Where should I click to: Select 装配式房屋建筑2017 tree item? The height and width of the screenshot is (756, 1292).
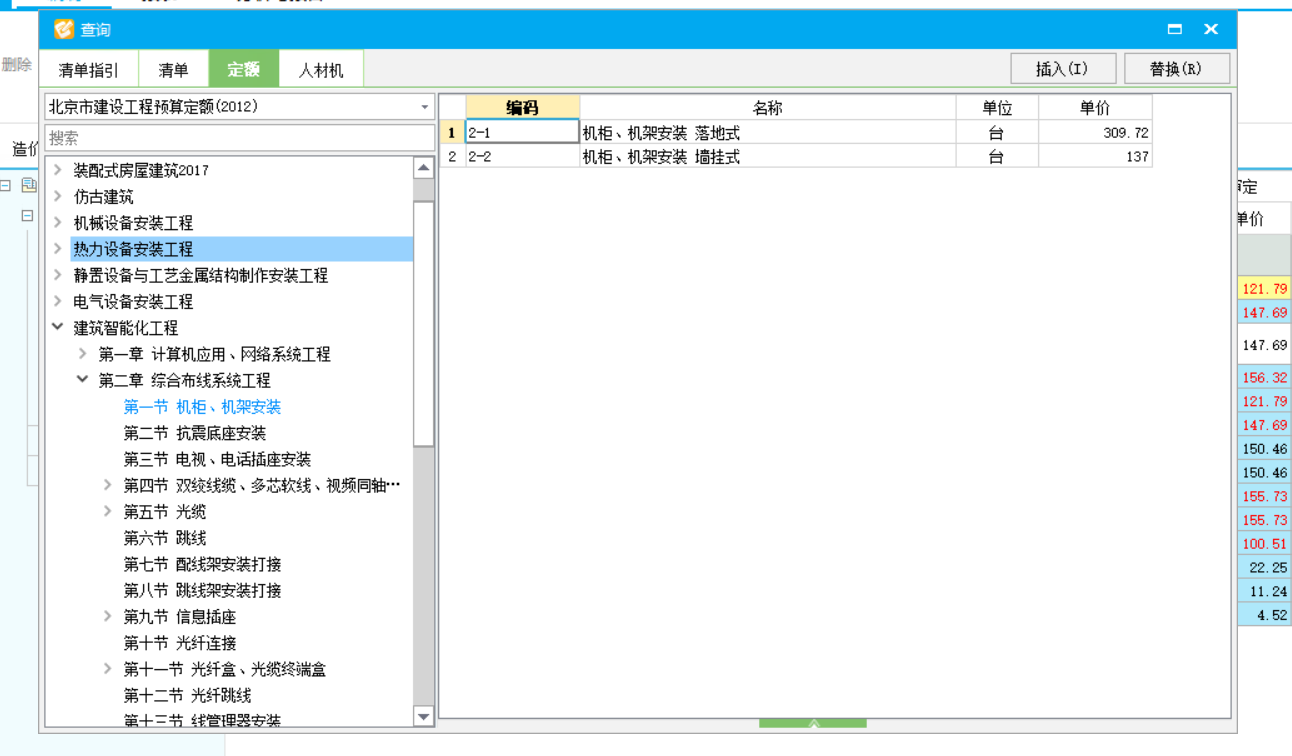(x=141, y=171)
